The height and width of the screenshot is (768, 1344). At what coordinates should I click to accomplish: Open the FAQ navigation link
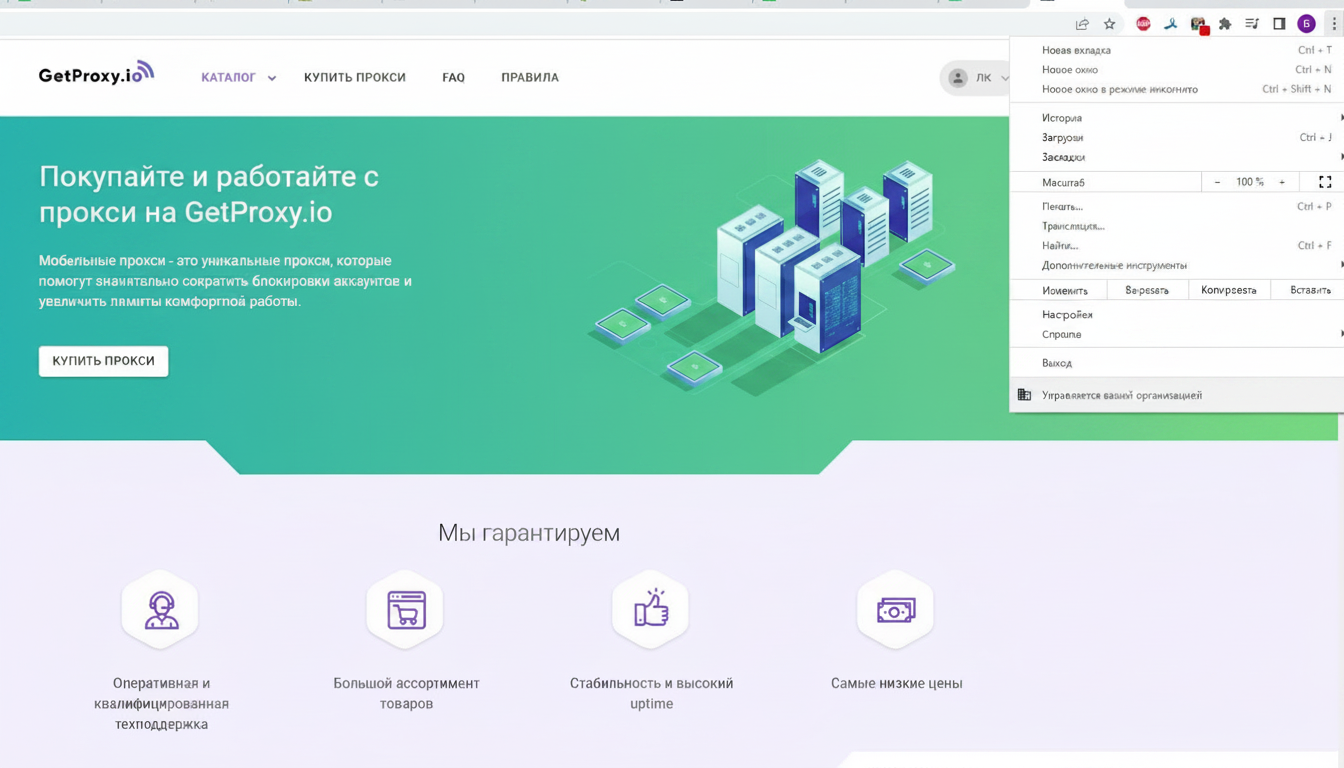click(x=453, y=77)
